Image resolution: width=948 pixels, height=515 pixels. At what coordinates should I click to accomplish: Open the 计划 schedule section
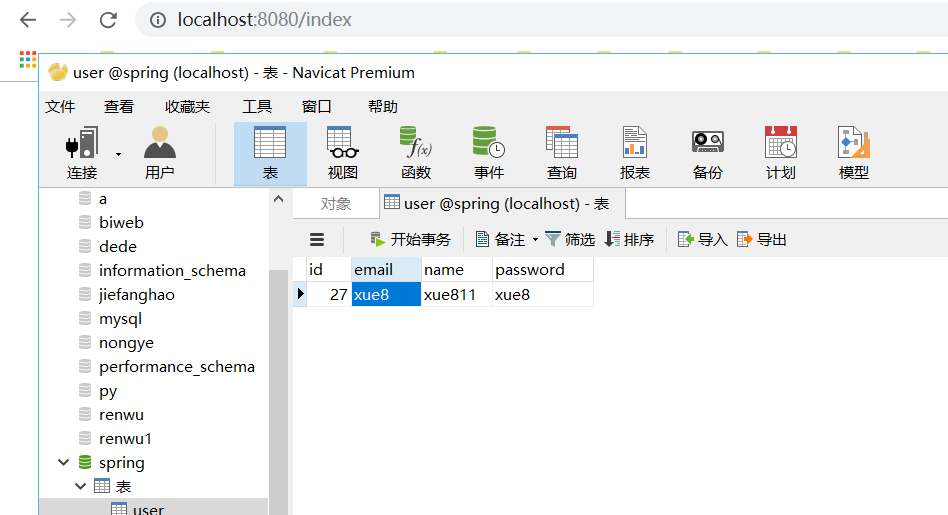[x=781, y=154]
